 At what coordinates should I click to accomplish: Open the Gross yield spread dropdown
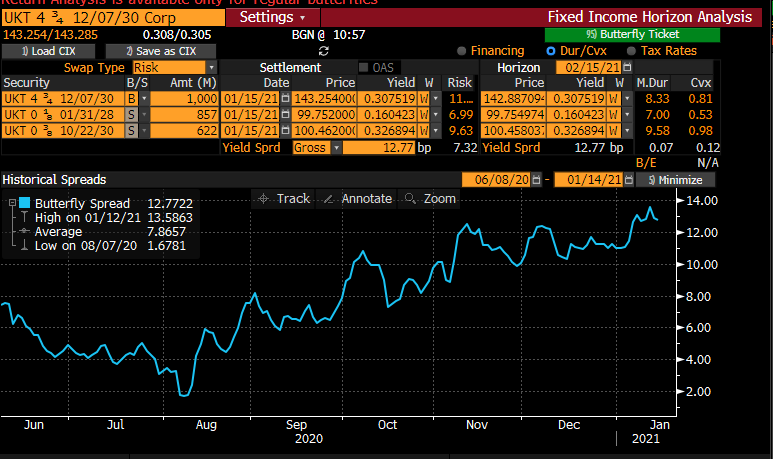point(336,147)
